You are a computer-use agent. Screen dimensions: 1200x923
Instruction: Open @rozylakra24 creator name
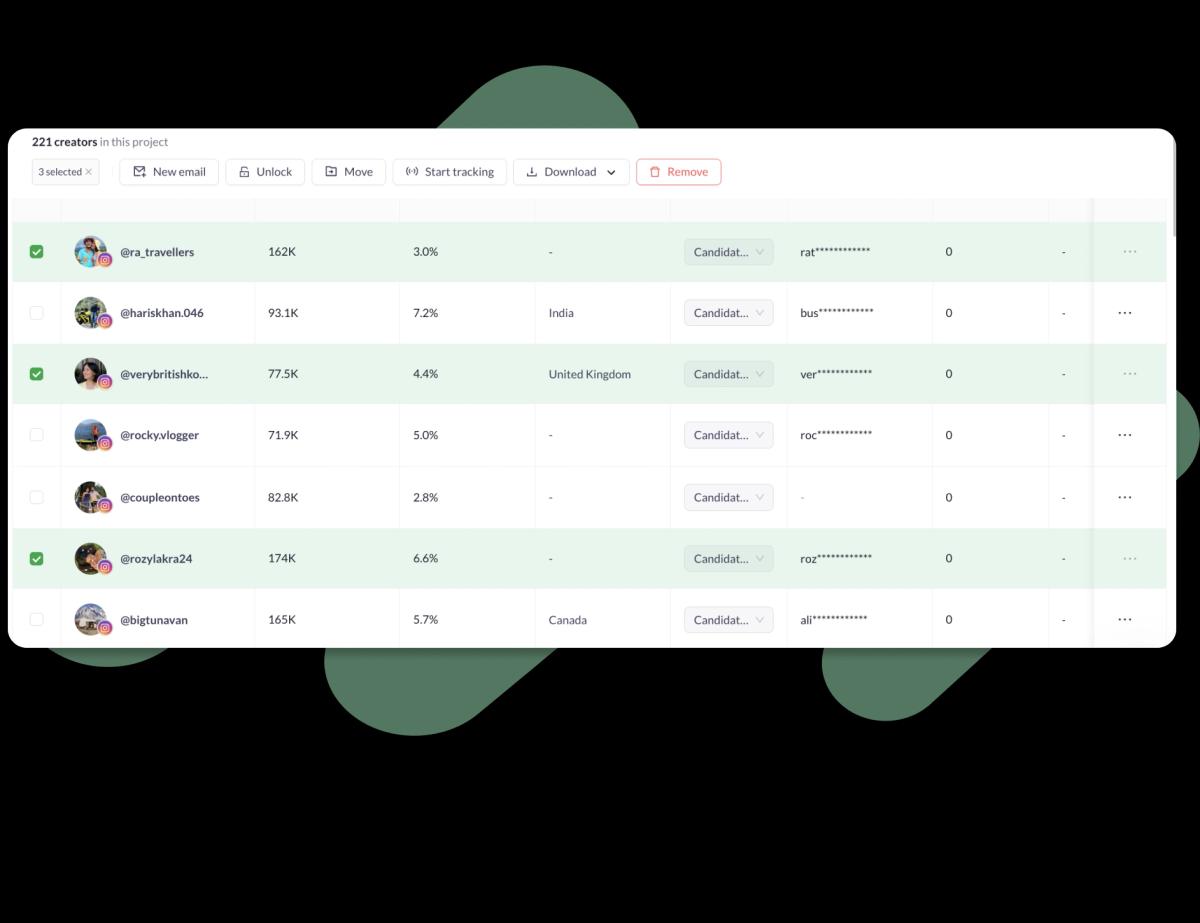(156, 558)
